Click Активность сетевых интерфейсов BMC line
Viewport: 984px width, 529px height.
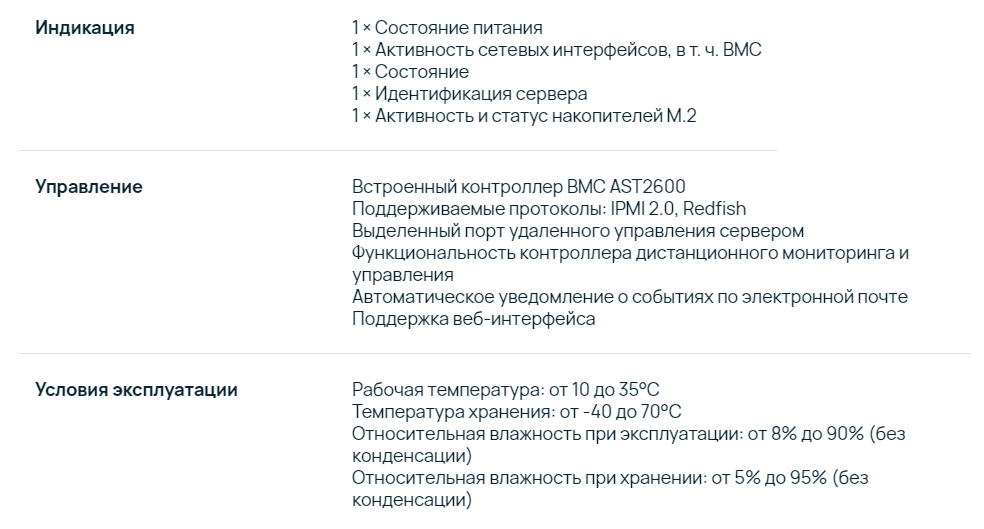point(556,50)
